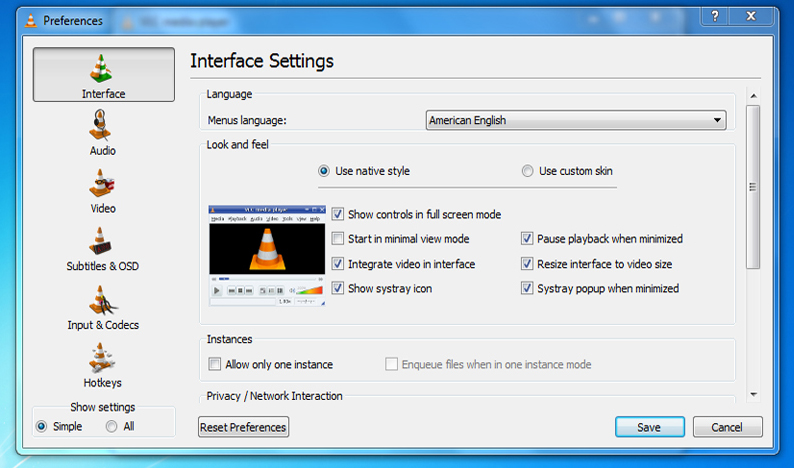Screen dimensions: 794x468
Task: Click the title bar help question mark
Action: tap(715, 17)
